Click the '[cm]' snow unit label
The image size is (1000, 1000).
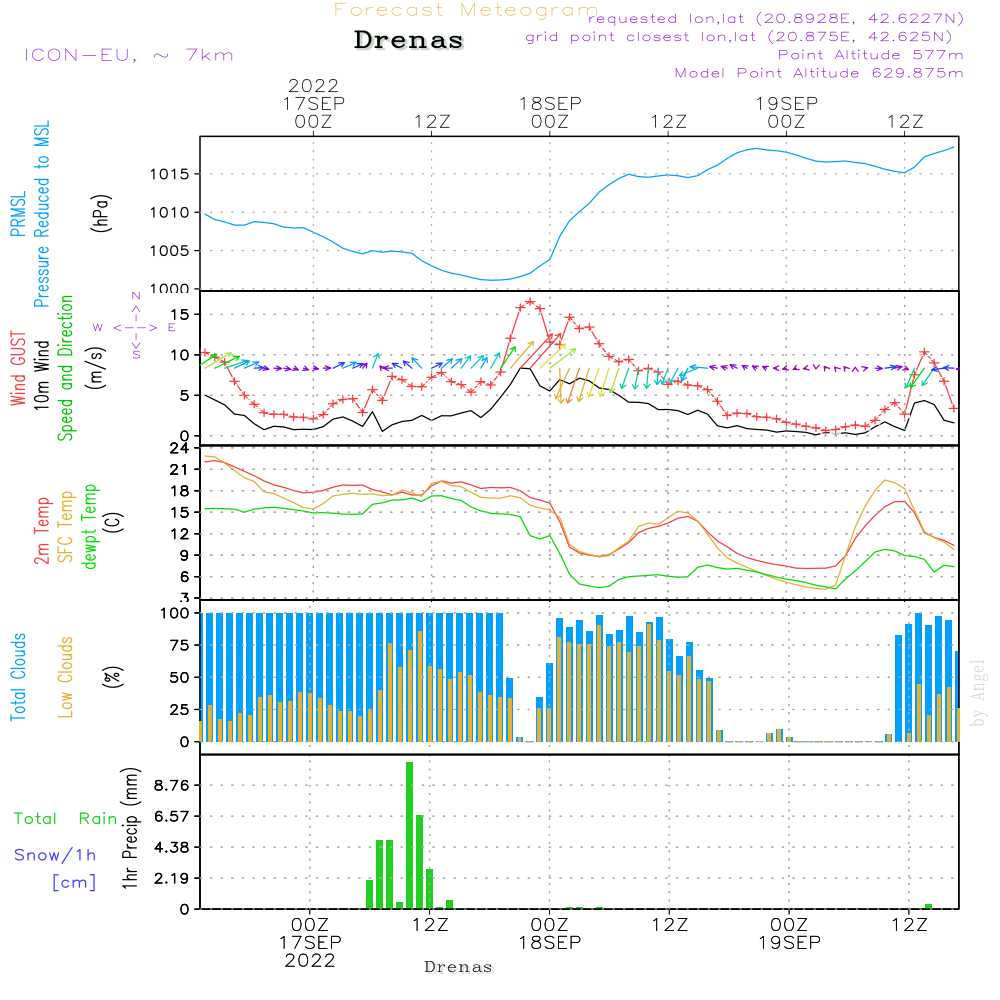[x=74, y=883]
